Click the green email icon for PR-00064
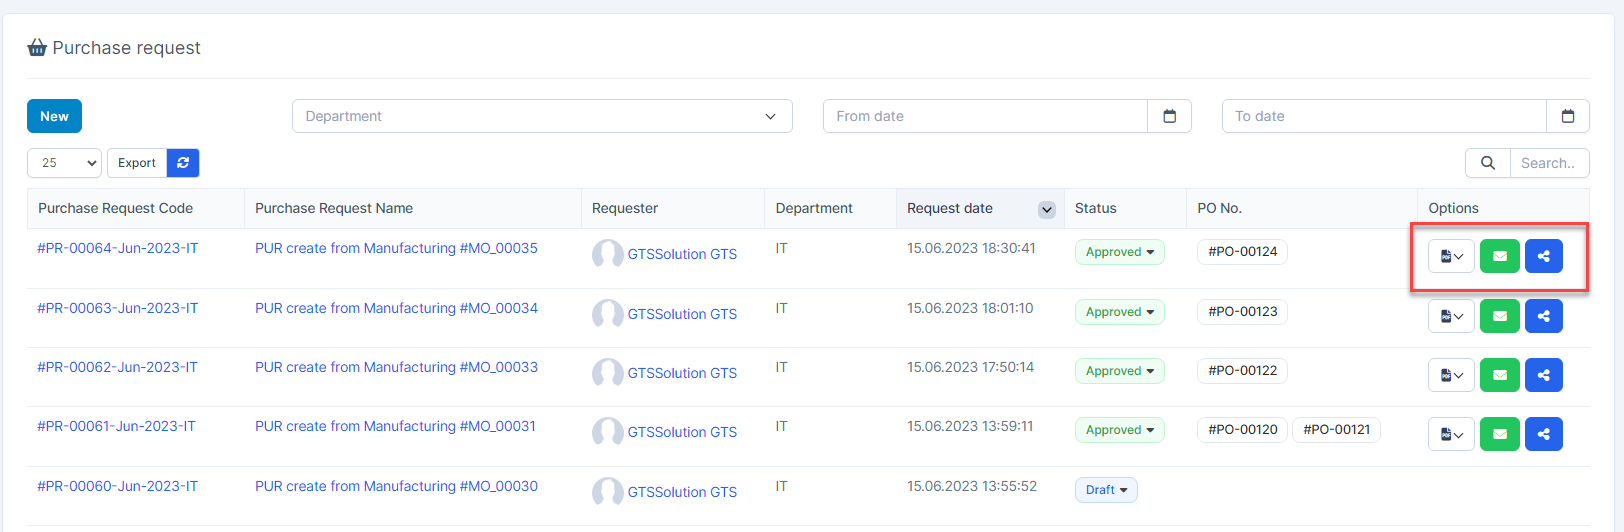The image size is (1624, 532). (x=1499, y=256)
